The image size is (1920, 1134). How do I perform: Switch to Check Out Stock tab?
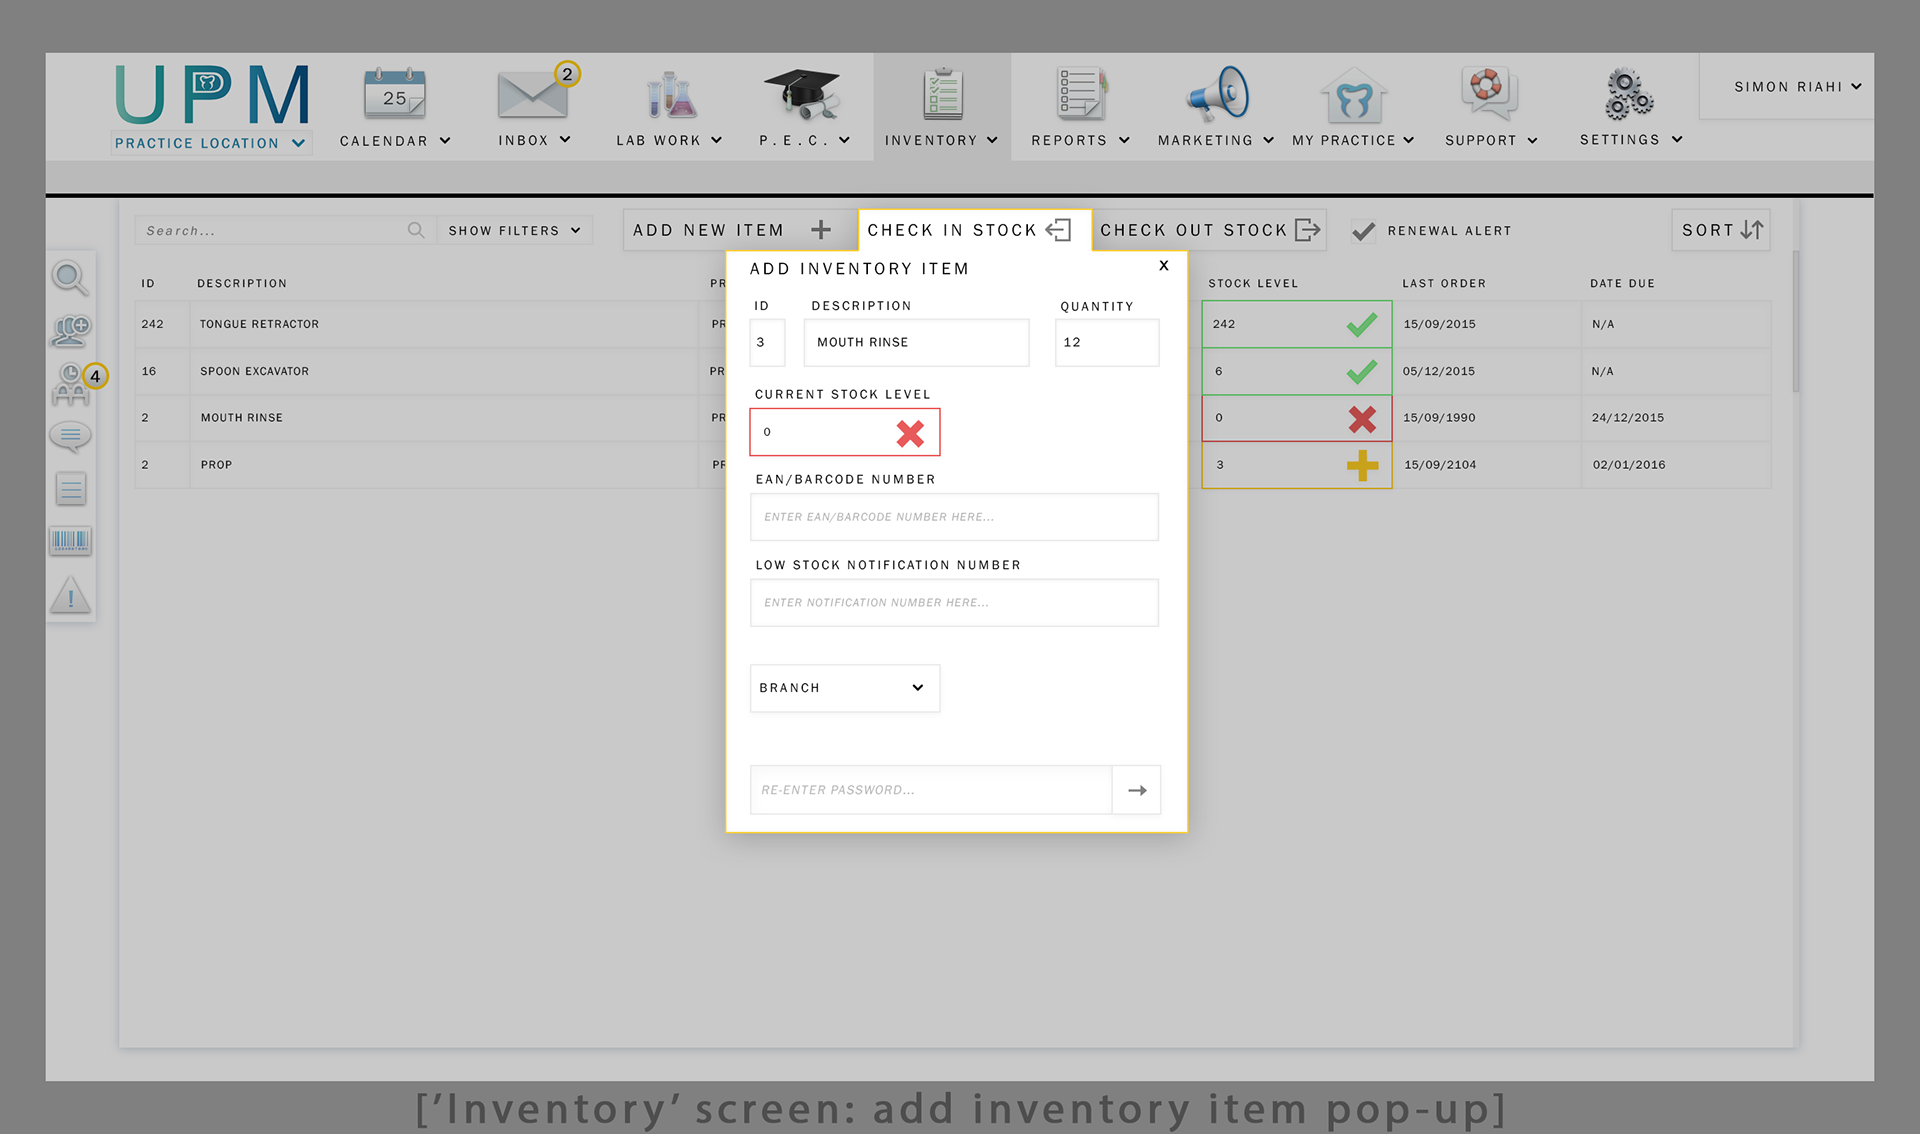(x=1209, y=230)
